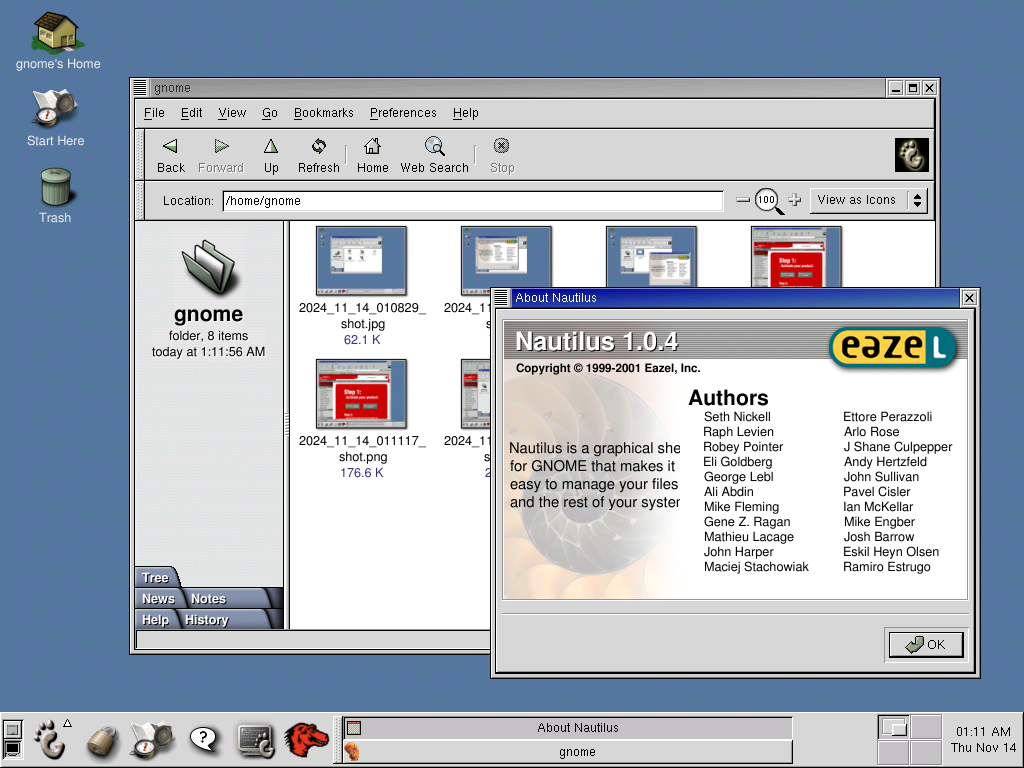
Task: Open the Go menu
Action: (270, 113)
